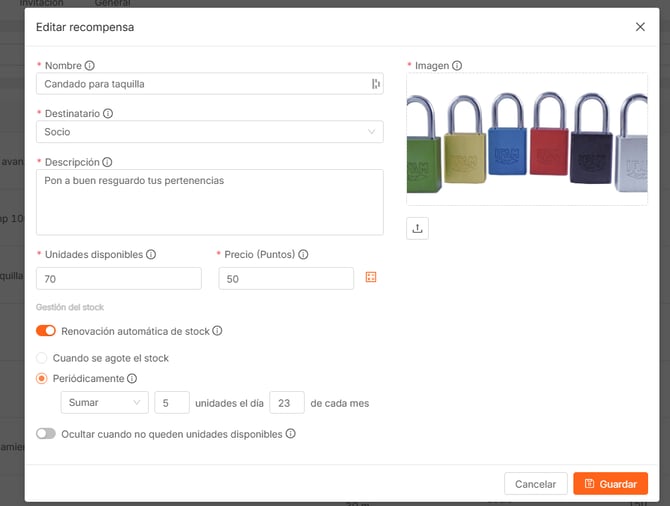Click the info icon next to Descripción
670x506 pixels.
point(107,162)
